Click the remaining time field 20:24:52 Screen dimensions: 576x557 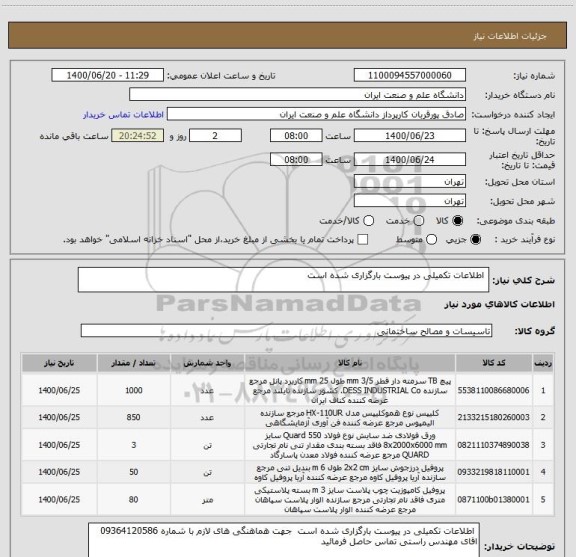(138, 136)
